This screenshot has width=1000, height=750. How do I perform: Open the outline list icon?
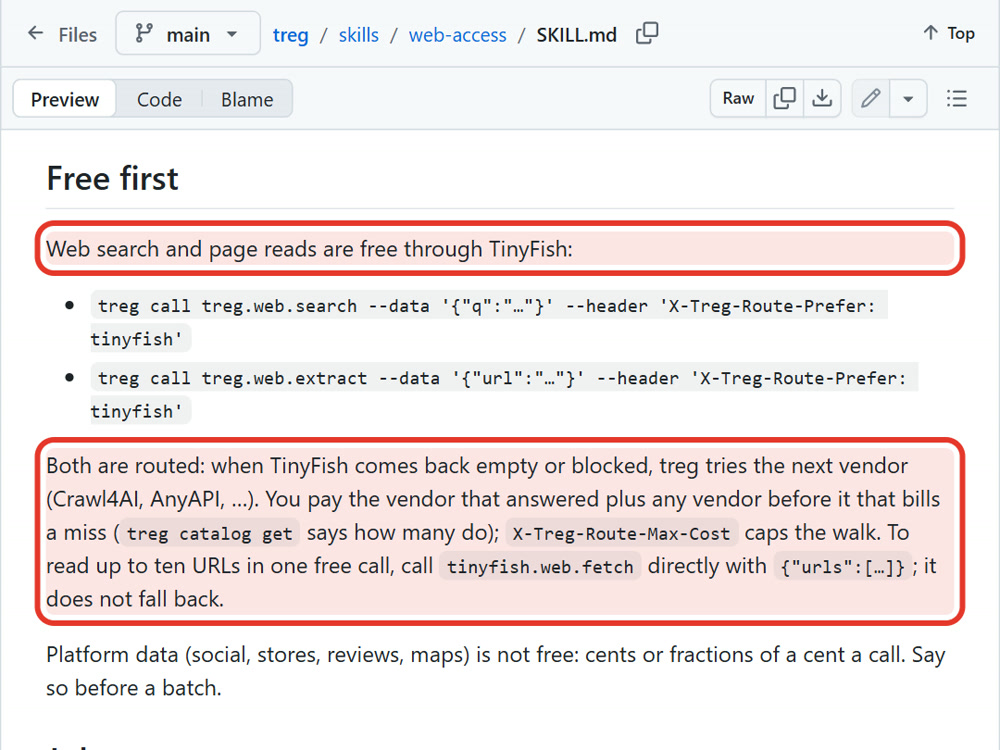click(957, 98)
